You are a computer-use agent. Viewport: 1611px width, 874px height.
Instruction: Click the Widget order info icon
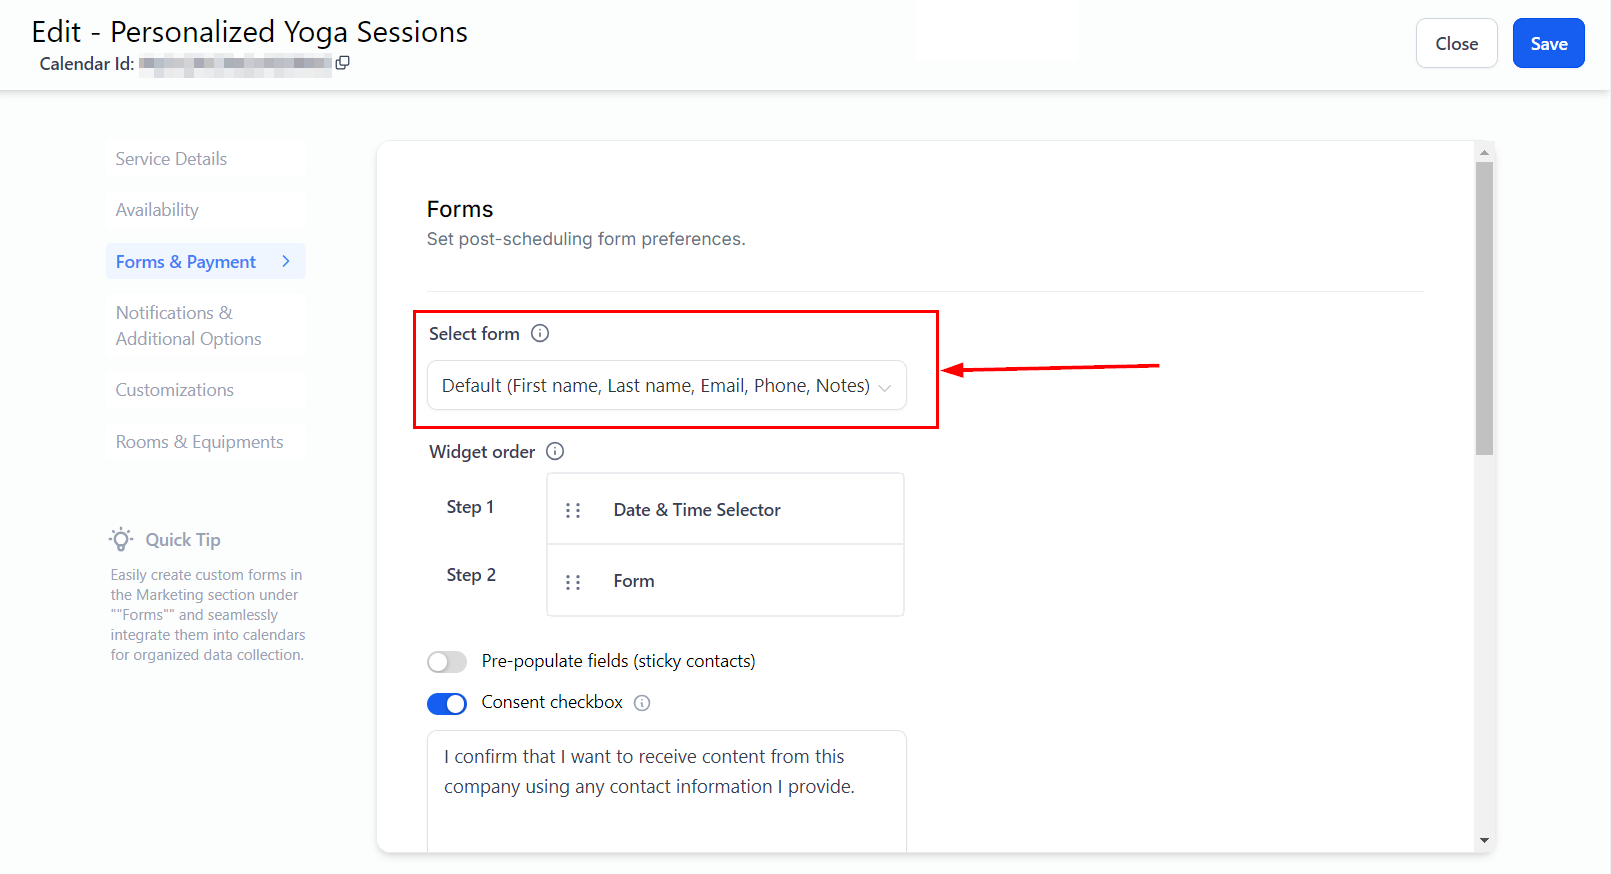tap(555, 452)
